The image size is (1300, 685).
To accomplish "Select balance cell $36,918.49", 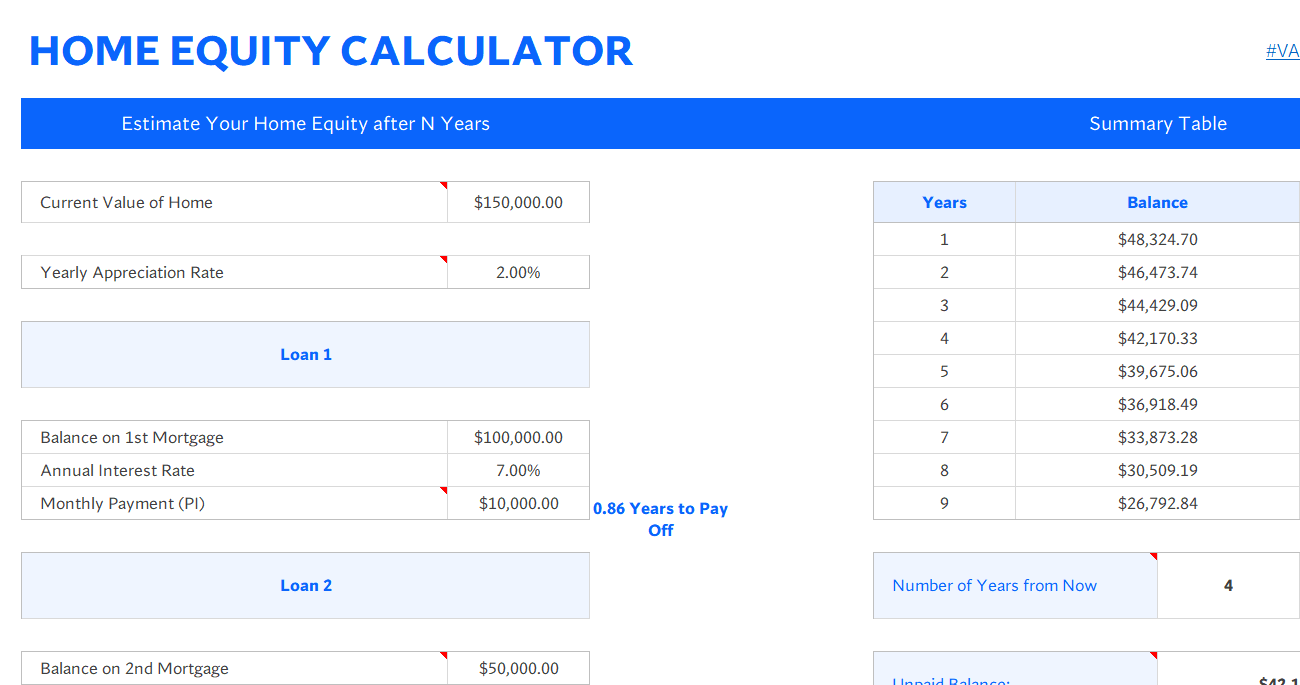I will [1157, 404].
